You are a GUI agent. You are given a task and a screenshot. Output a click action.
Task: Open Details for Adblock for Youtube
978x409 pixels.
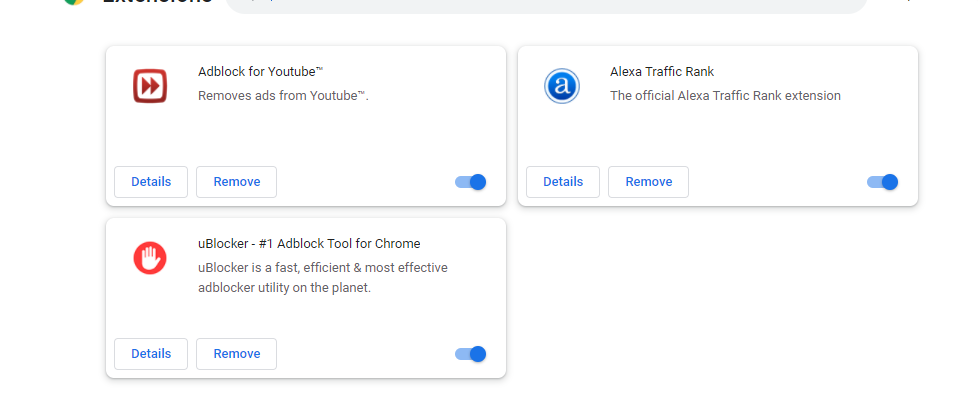[151, 182]
